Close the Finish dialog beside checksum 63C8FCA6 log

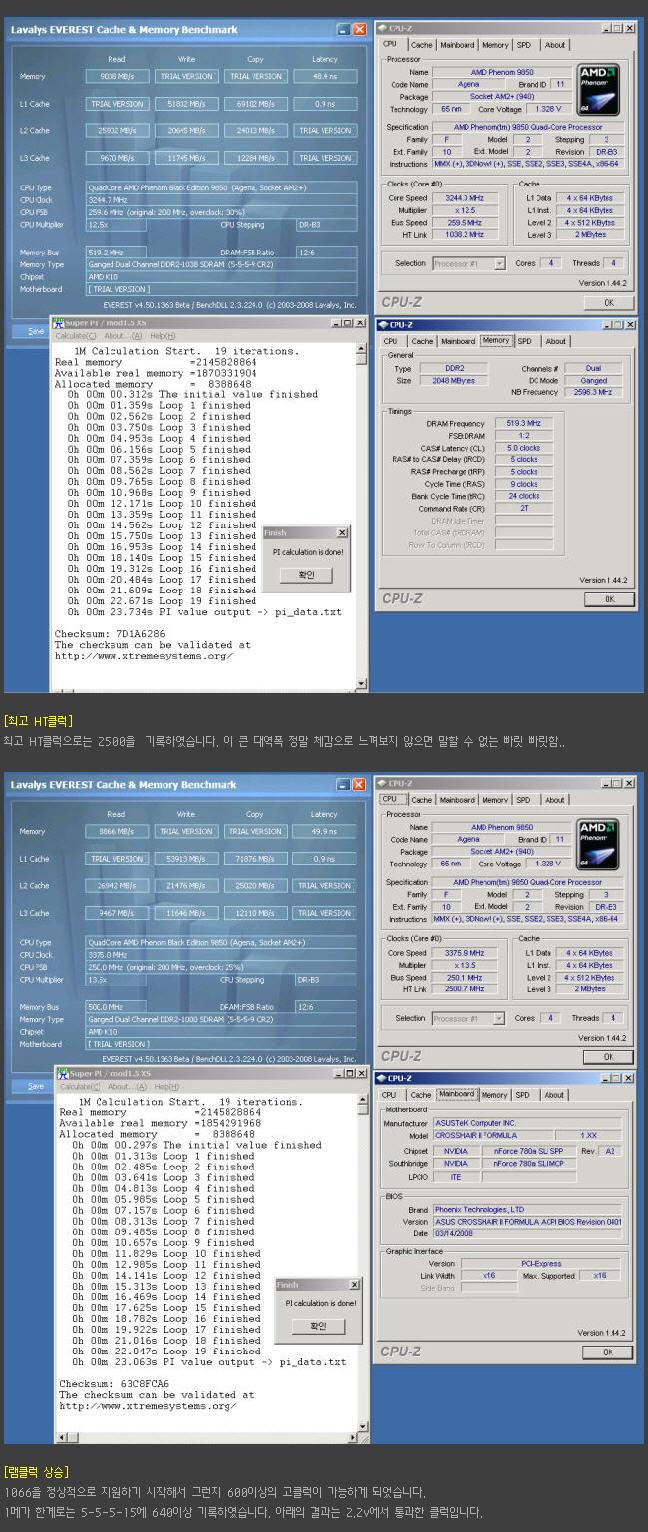coord(354,1285)
